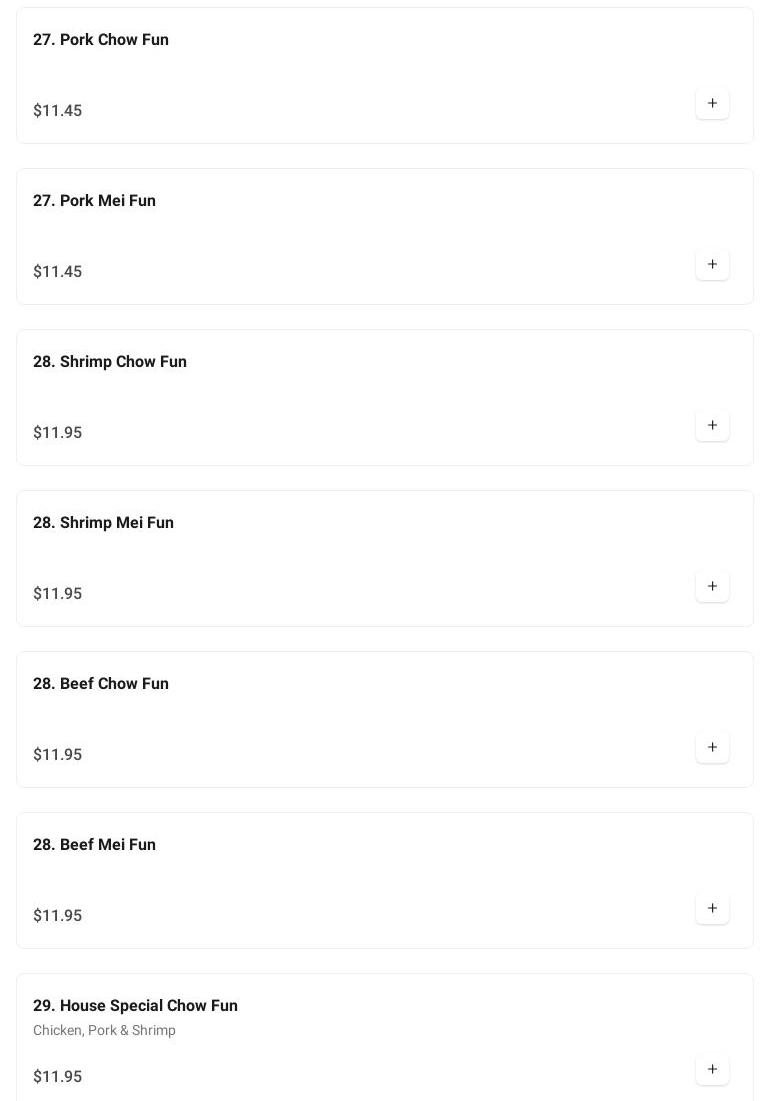770x1101 pixels.
Task: Add Pork Chow Fun with plus icon
Action: coord(712,104)
